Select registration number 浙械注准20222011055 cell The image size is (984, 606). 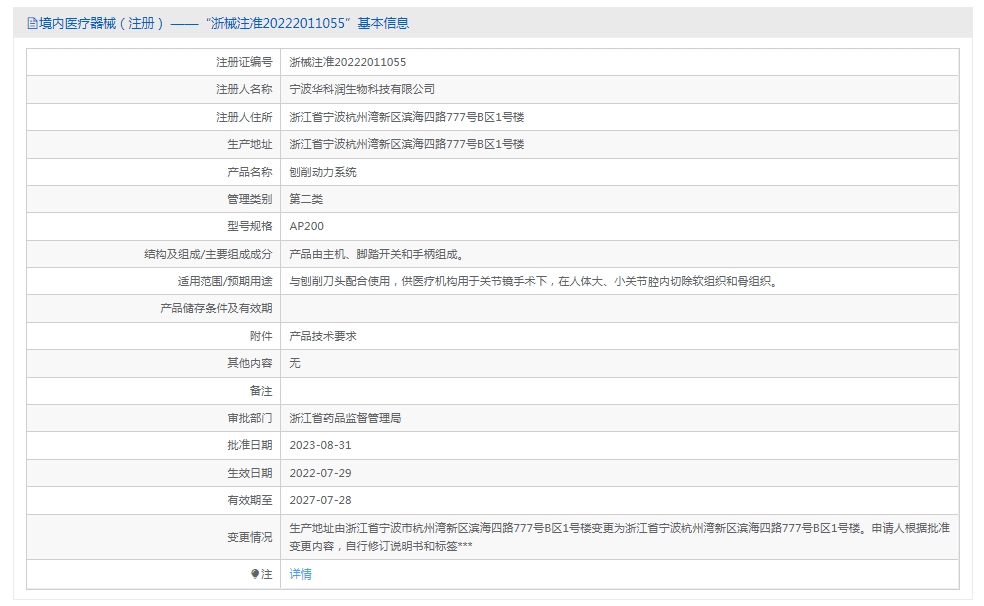[347, 62]
